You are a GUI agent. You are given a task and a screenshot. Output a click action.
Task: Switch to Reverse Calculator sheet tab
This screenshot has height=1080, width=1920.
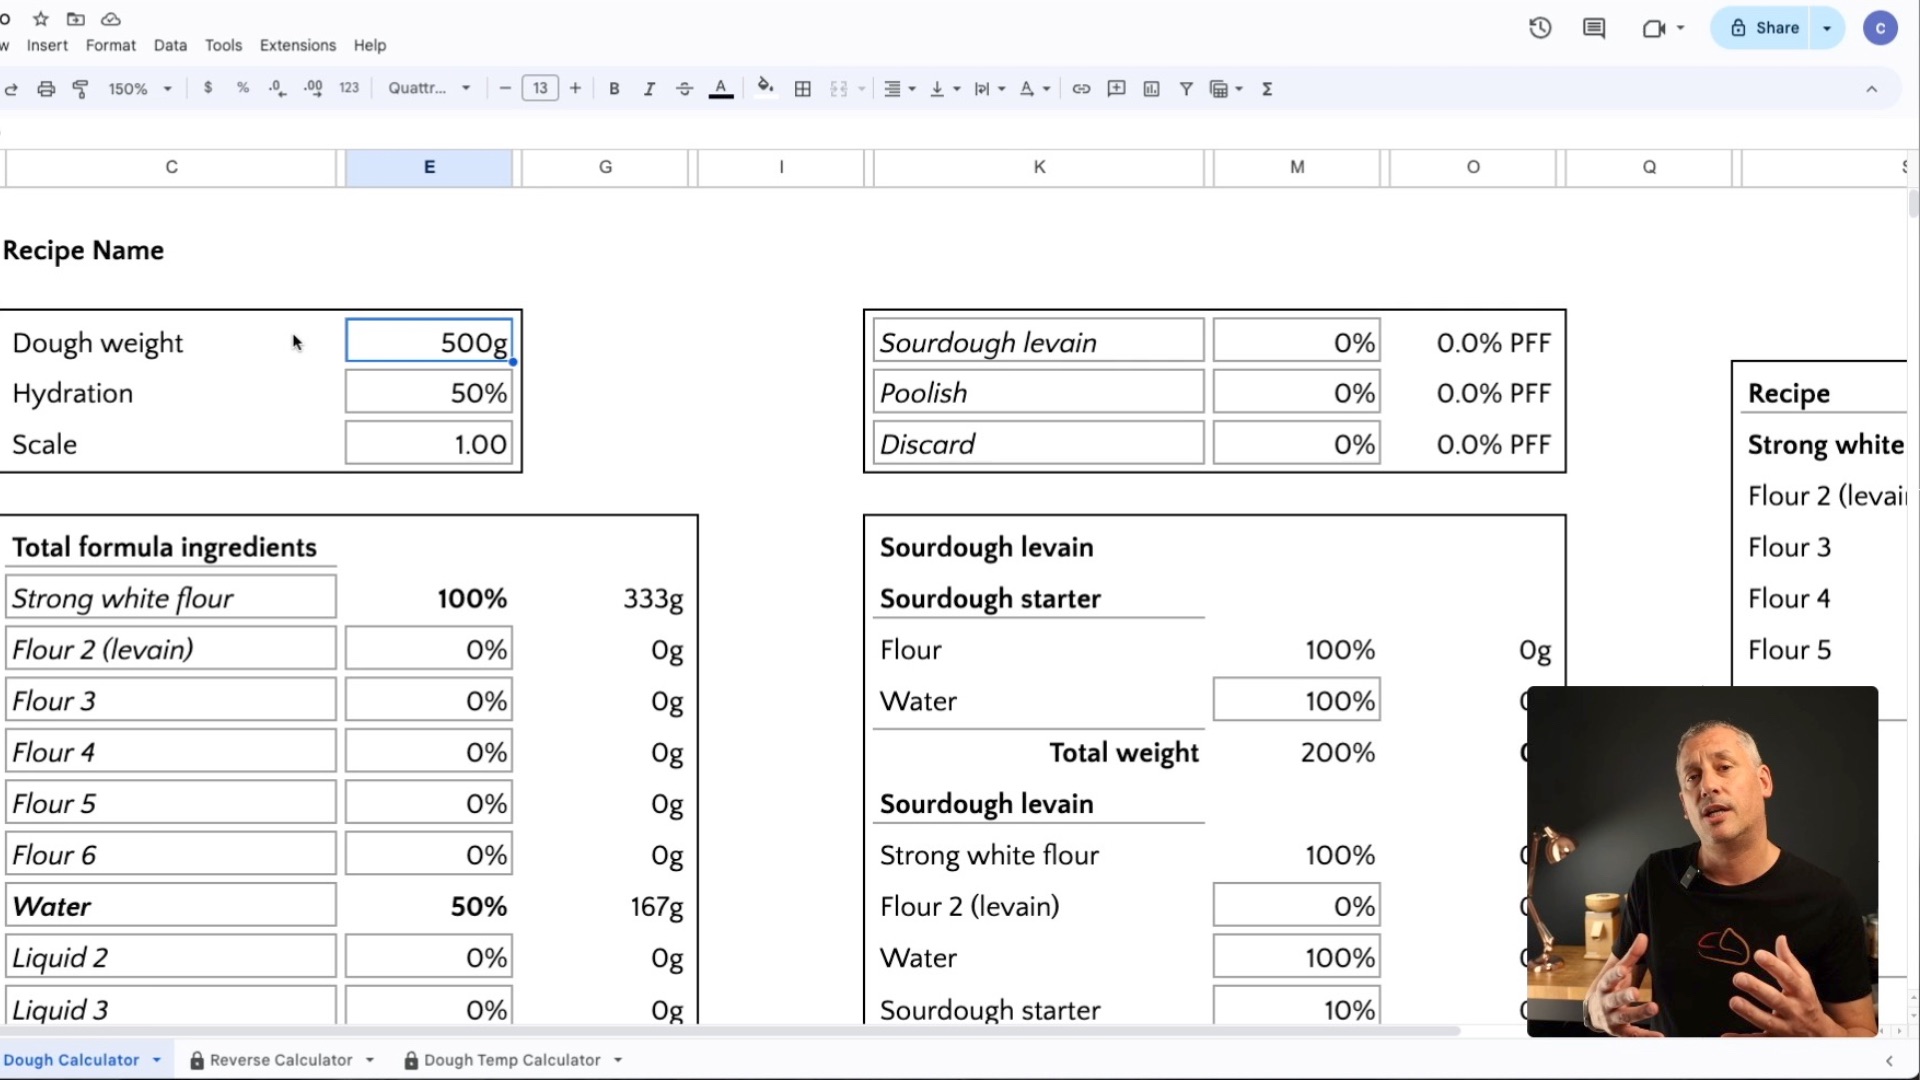coord(280,1060)
